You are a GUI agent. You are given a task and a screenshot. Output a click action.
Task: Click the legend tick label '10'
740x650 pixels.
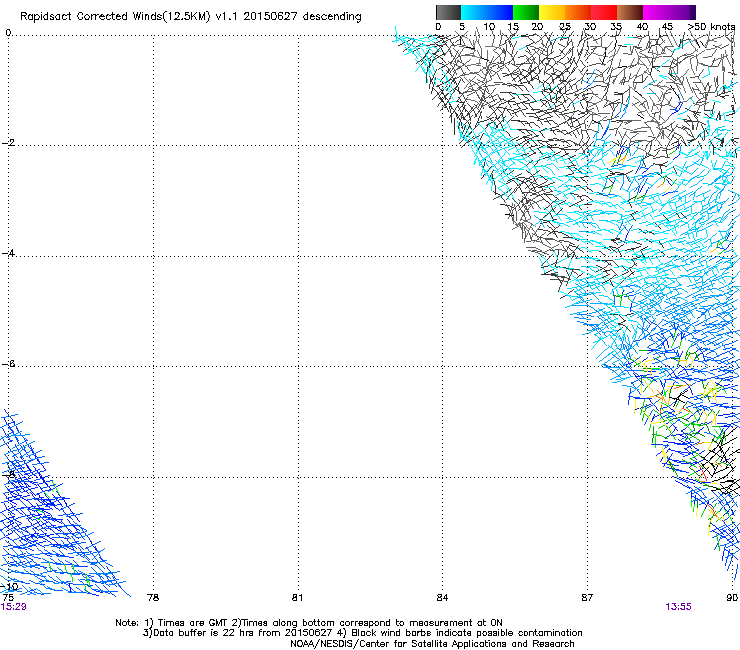click(x=489, y=27)
